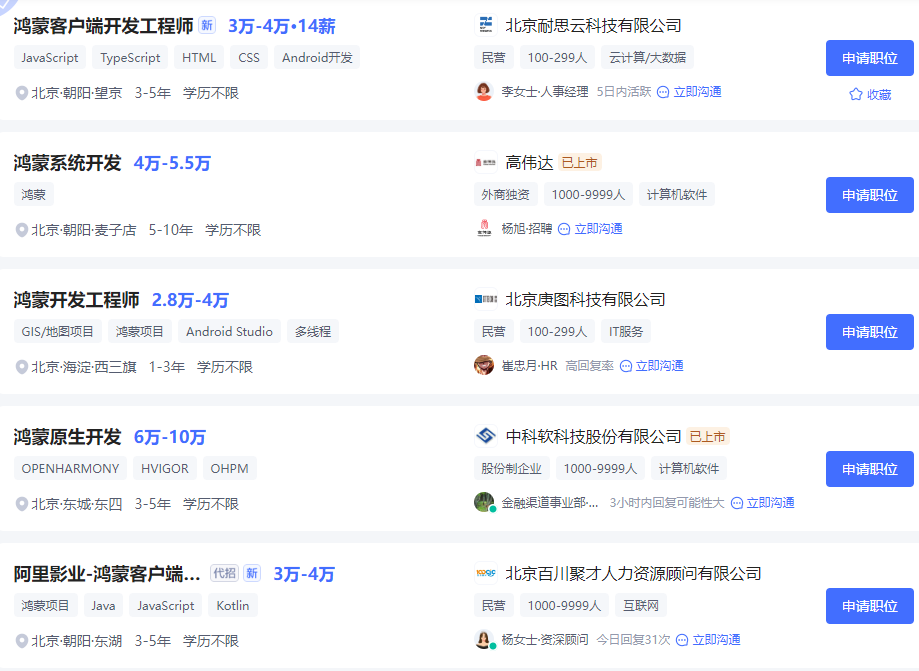Viewport: 919px width, 671px height.
Task: Click location pin for 北京·朝阳·东湖
Action: click(22, 641)
